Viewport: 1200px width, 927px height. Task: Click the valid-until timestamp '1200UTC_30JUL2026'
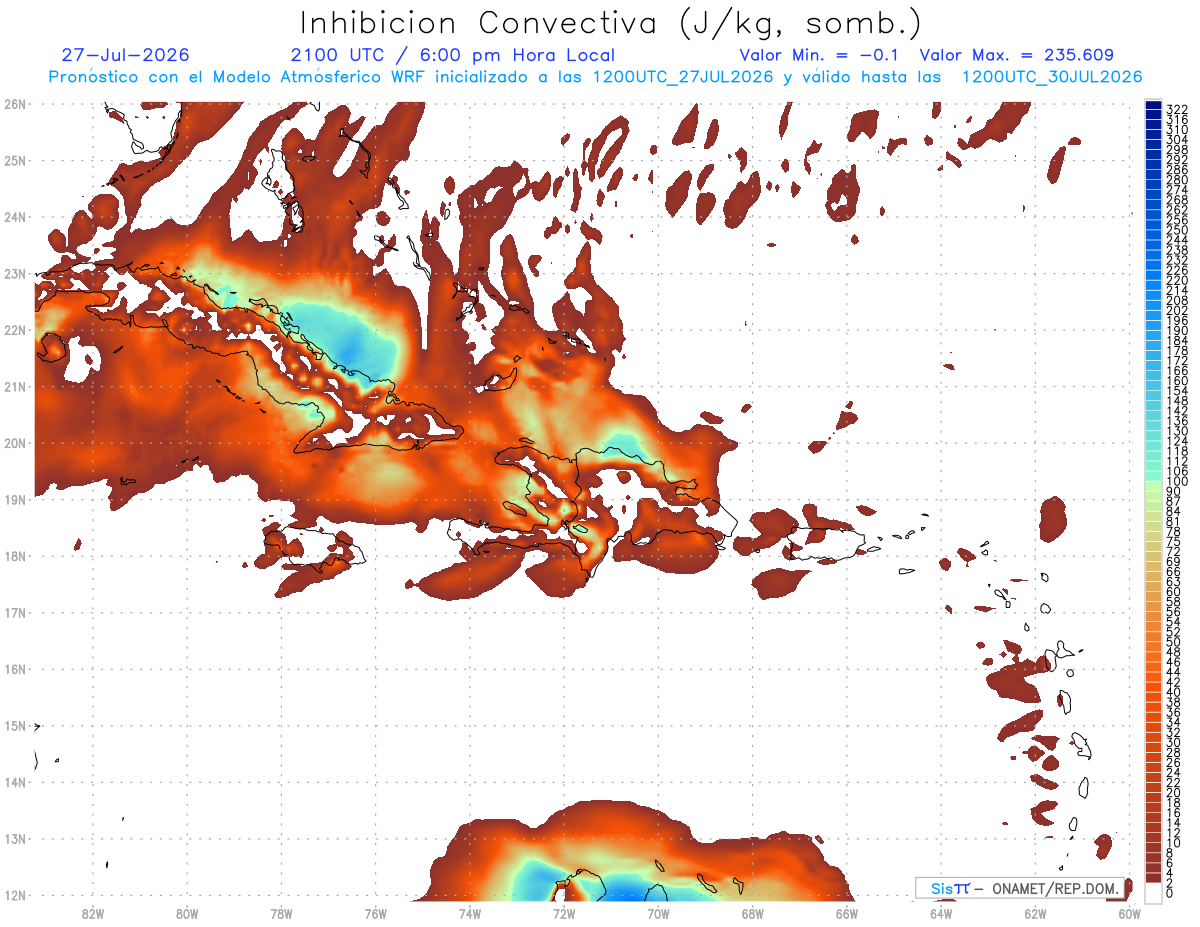point(1051,77)
